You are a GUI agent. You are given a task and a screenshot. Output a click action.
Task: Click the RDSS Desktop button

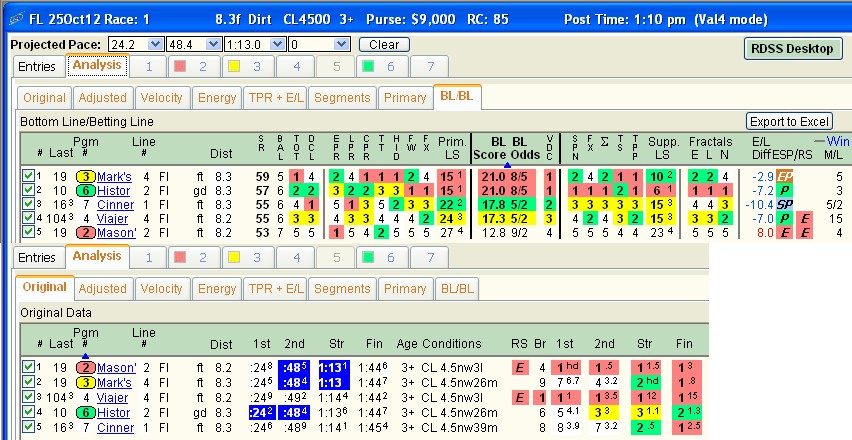[792, 49]
